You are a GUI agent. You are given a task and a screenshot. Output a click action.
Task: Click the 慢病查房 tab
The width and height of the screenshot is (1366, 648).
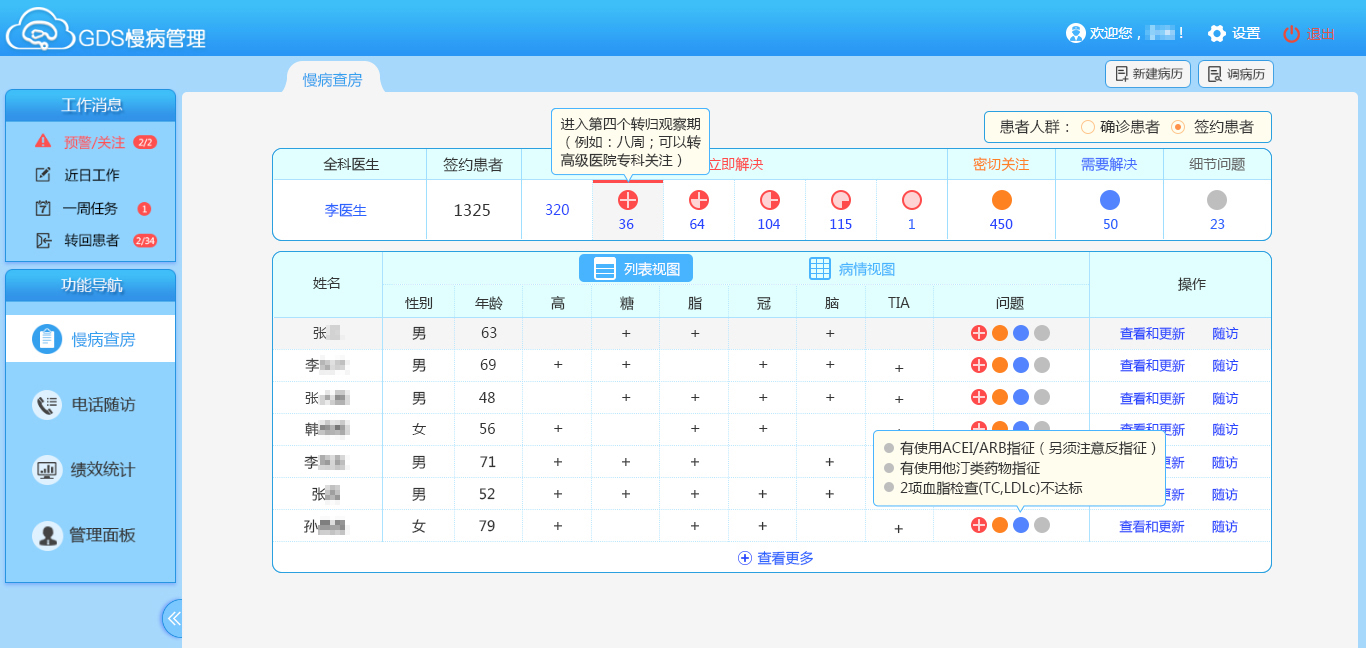click(x=333, y=80)
